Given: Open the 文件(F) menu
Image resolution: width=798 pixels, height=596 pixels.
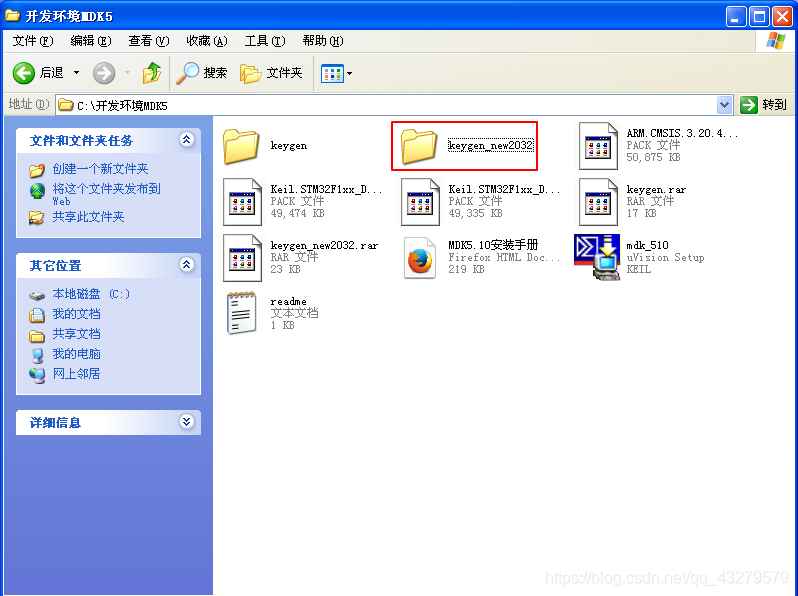Looking at the screenshot, I should point(33,41).
